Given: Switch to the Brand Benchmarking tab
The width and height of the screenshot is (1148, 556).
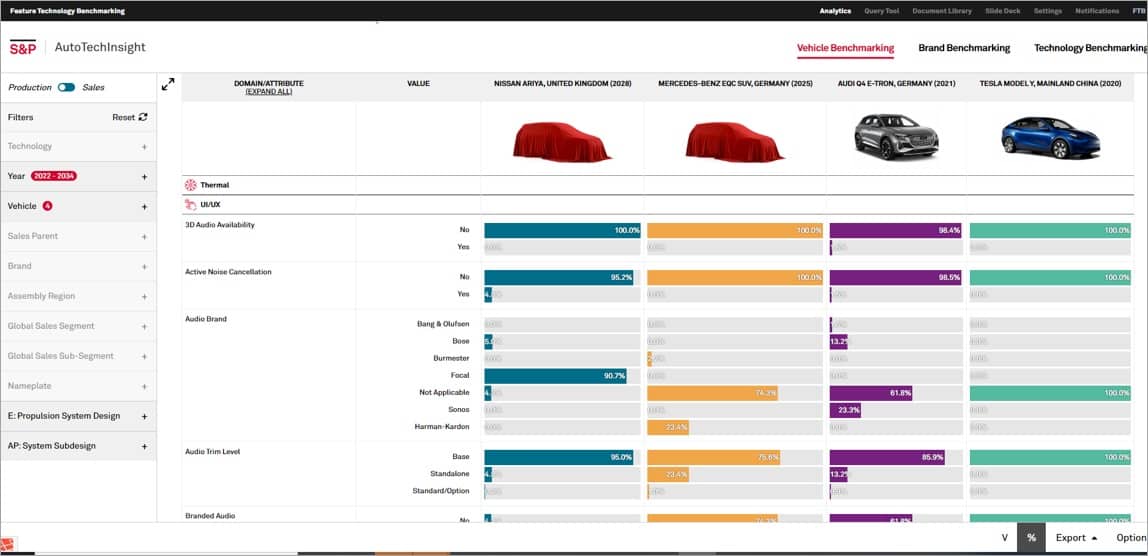Looking at the screenshot, I should pos(964,48).
